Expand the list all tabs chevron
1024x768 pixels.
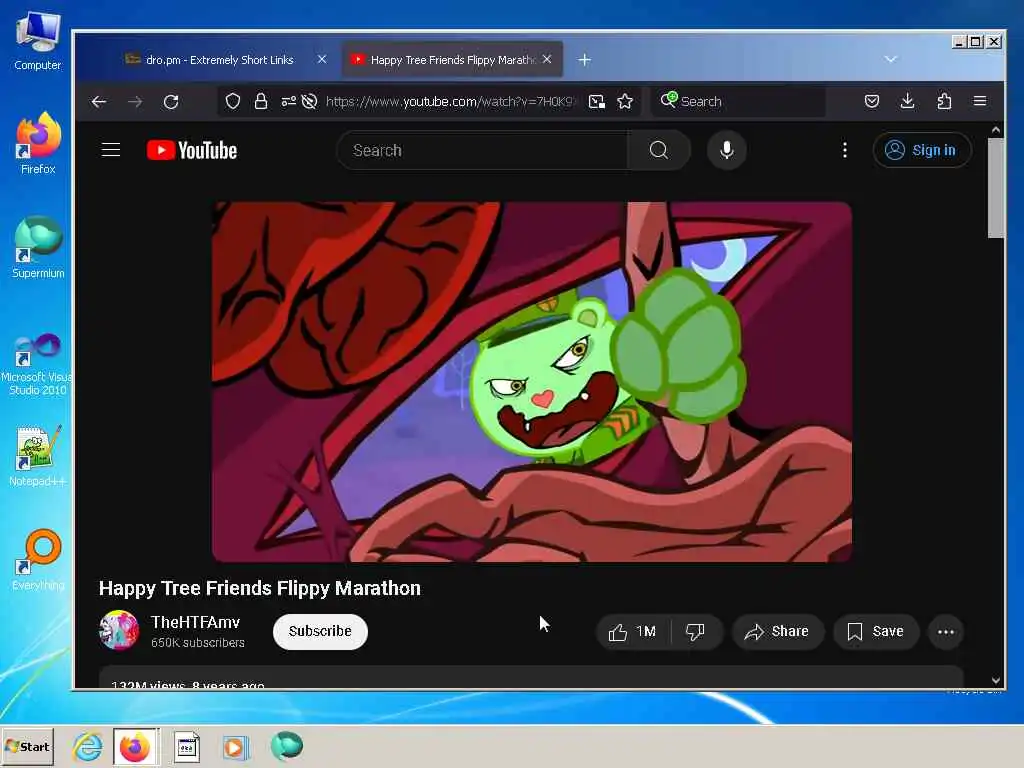pos(890,59)
